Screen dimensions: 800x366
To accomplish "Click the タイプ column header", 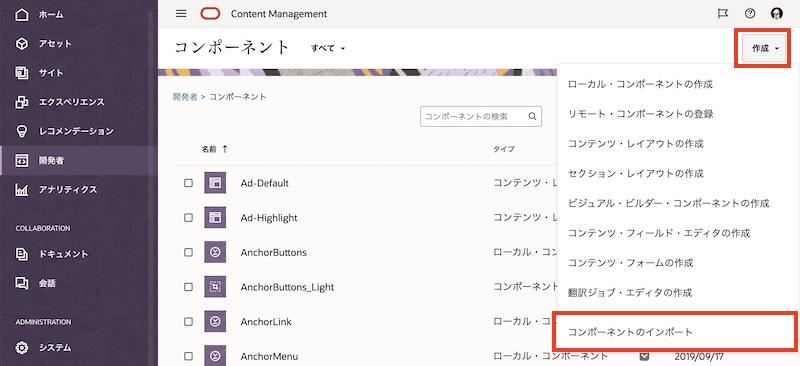I will click(504, 149).
